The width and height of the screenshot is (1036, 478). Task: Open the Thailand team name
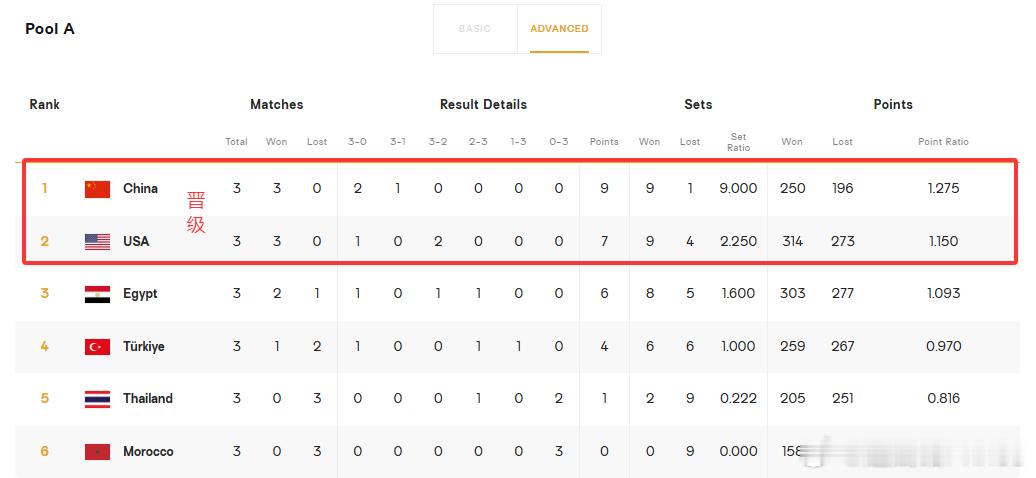click(x=148, y=399)
